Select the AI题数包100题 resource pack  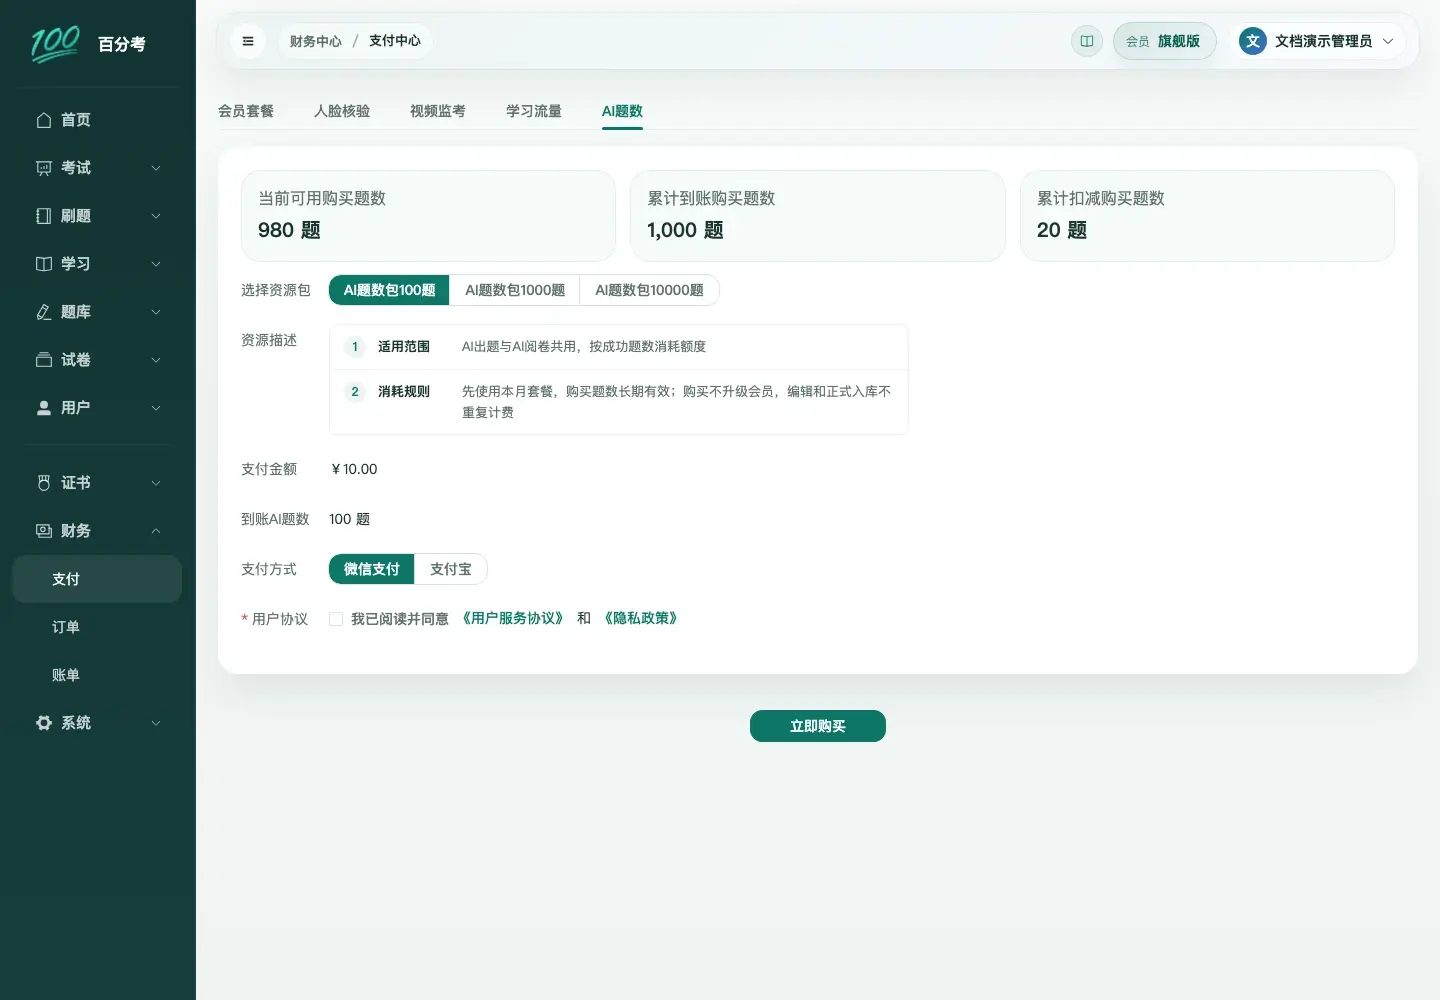(x=389, y=290)
